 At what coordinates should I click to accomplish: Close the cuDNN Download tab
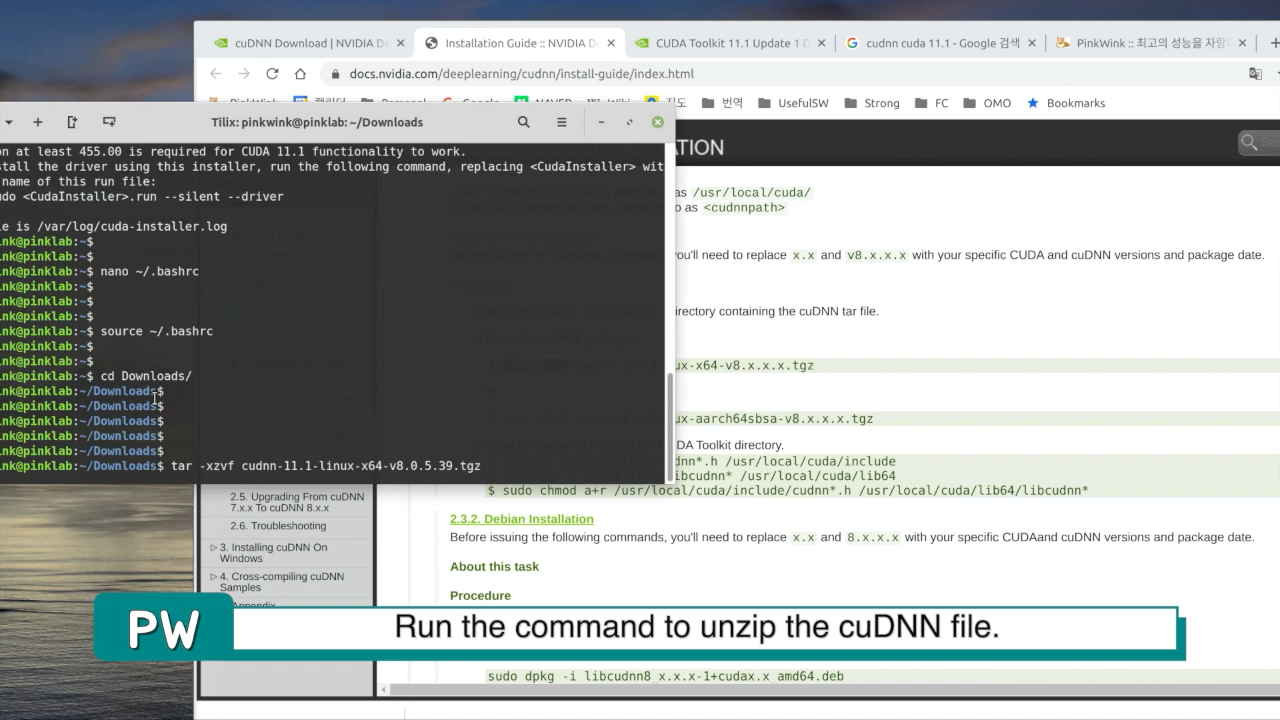click(400, 43)
